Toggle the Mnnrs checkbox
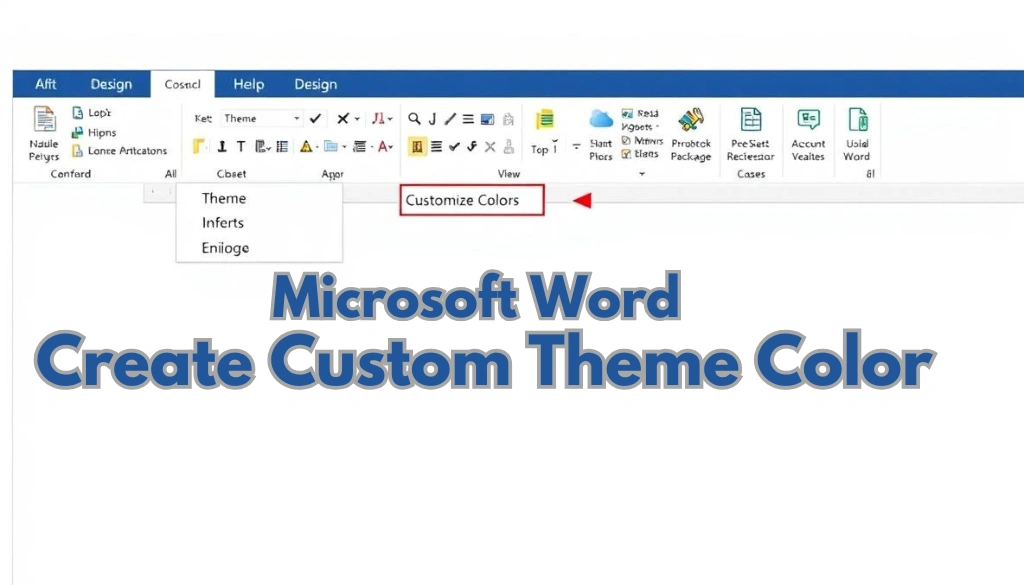The height and width of the screenshot is (585, 1024). [x=626, y=140]
